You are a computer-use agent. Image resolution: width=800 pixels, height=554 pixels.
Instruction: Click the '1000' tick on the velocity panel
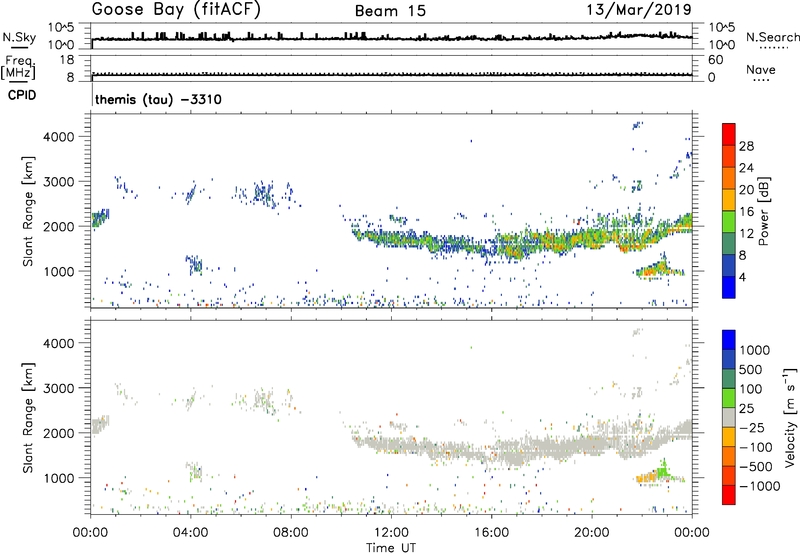point(59,478)
